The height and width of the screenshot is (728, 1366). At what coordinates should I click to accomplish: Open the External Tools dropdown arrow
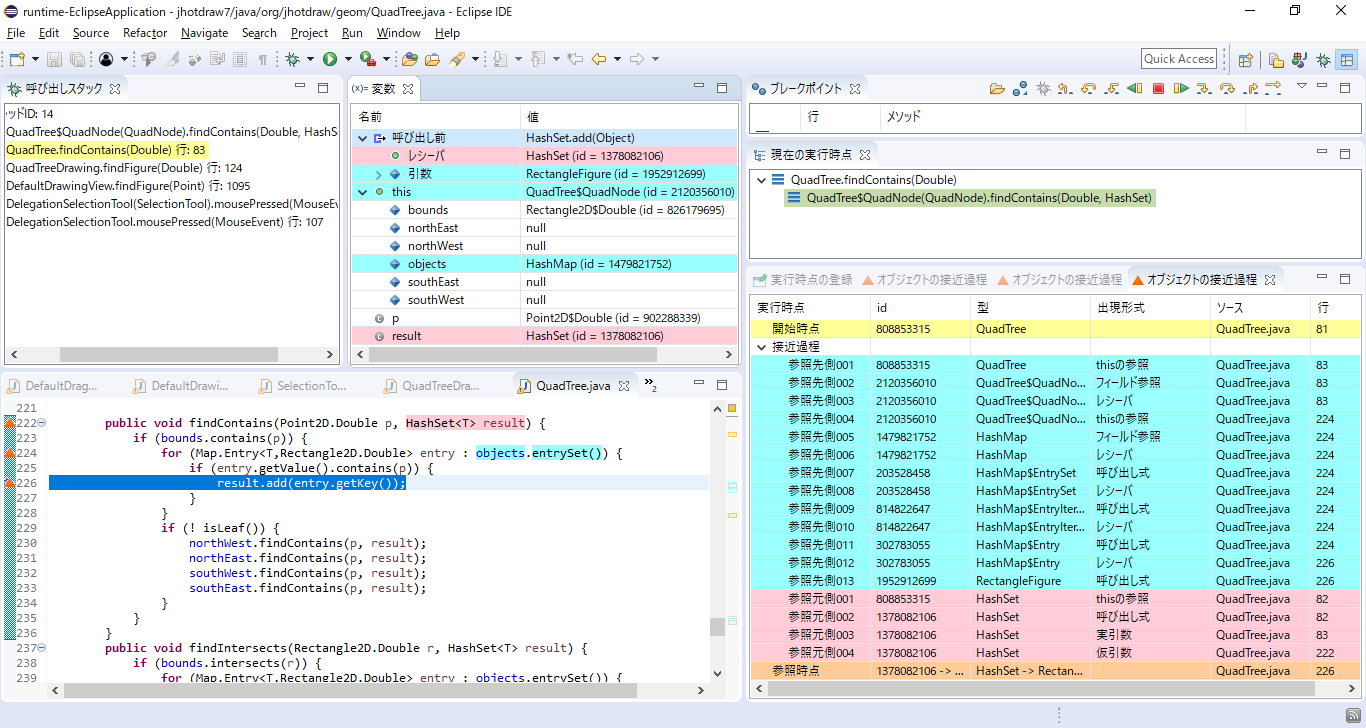pyautogui.click(x=385, y=59)
